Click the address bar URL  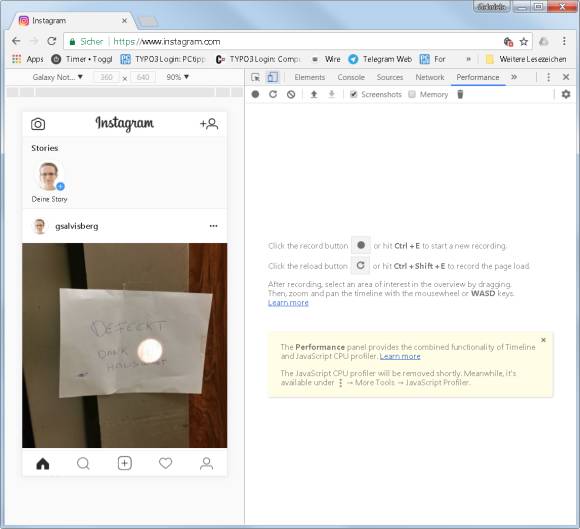(167, 41)
